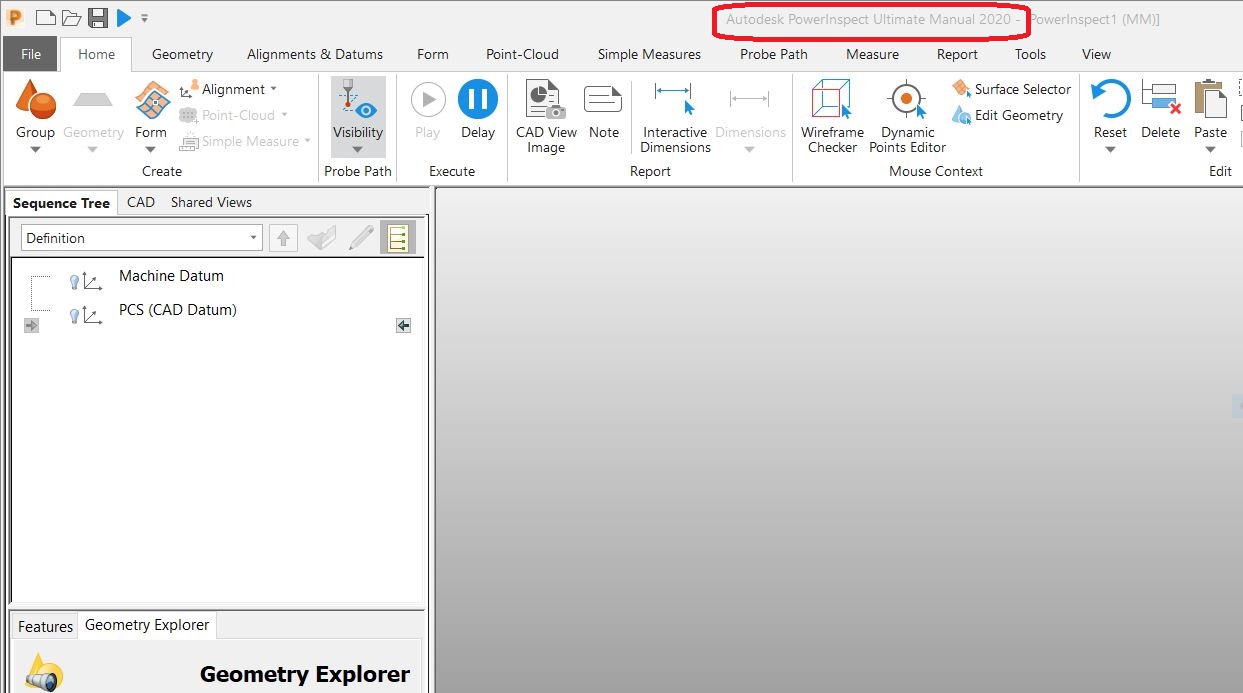Open the Definition combo box
Viewport: 1243px width, 693px height.
(x=141, y=238)
